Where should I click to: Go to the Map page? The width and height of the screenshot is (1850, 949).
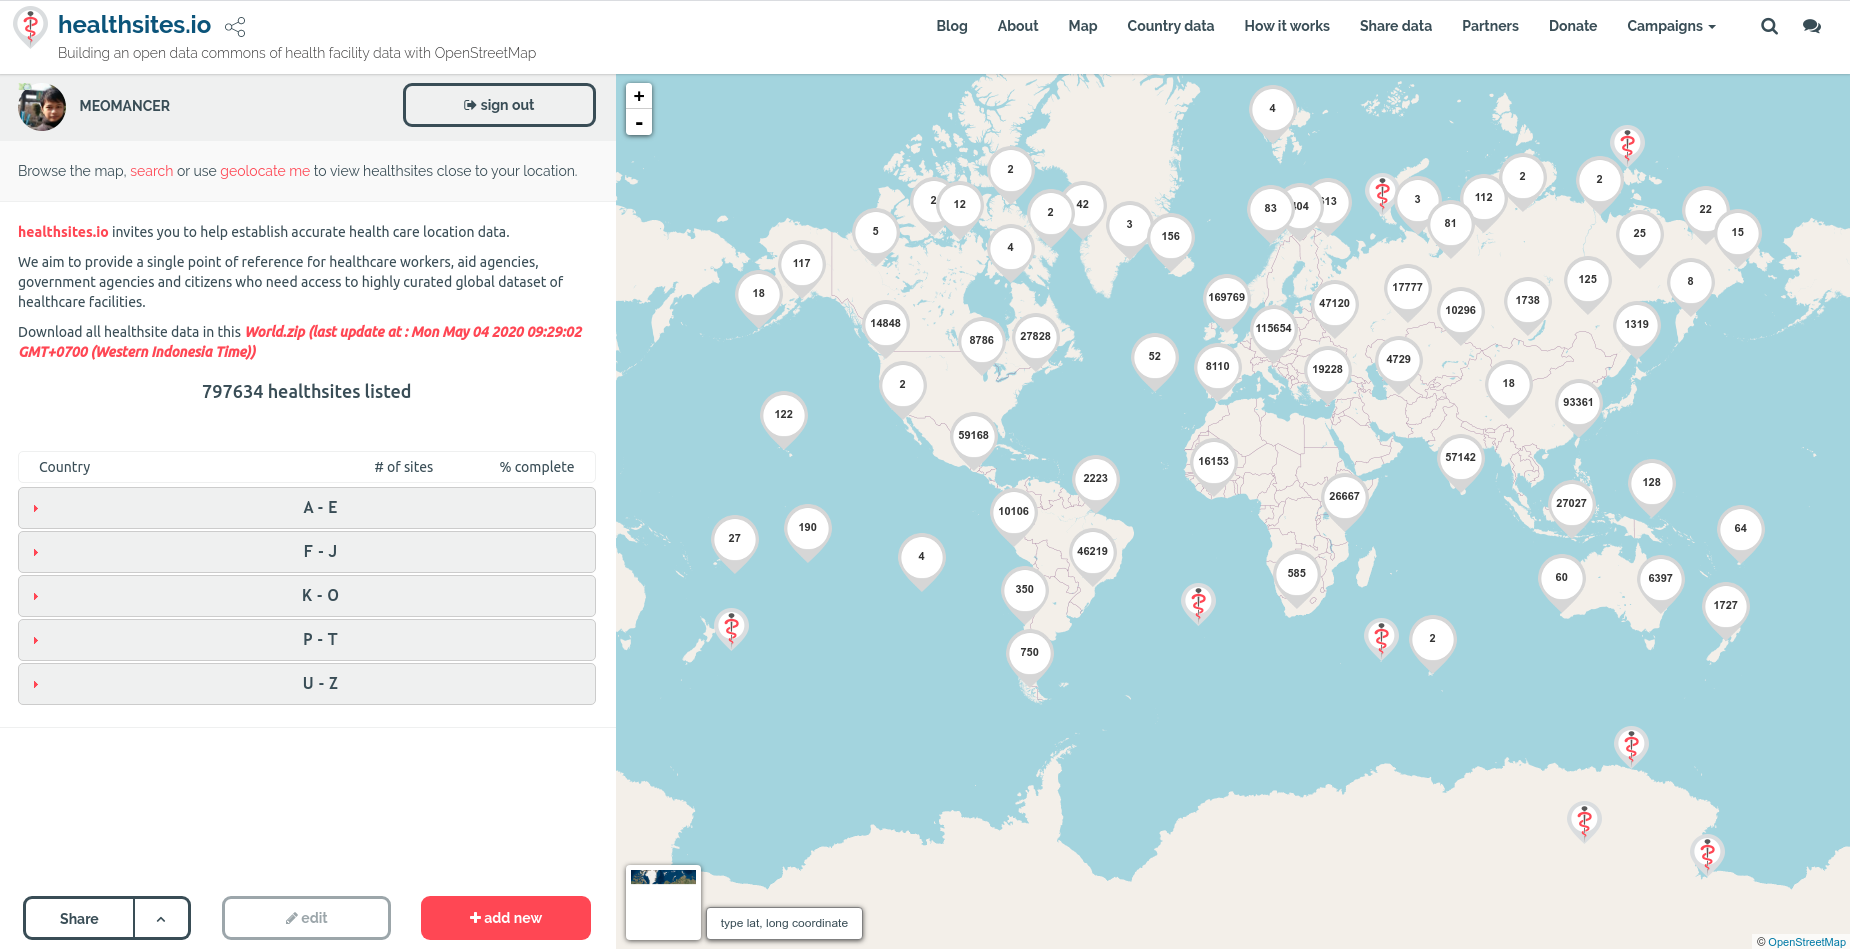click(x=1083, y=26)
